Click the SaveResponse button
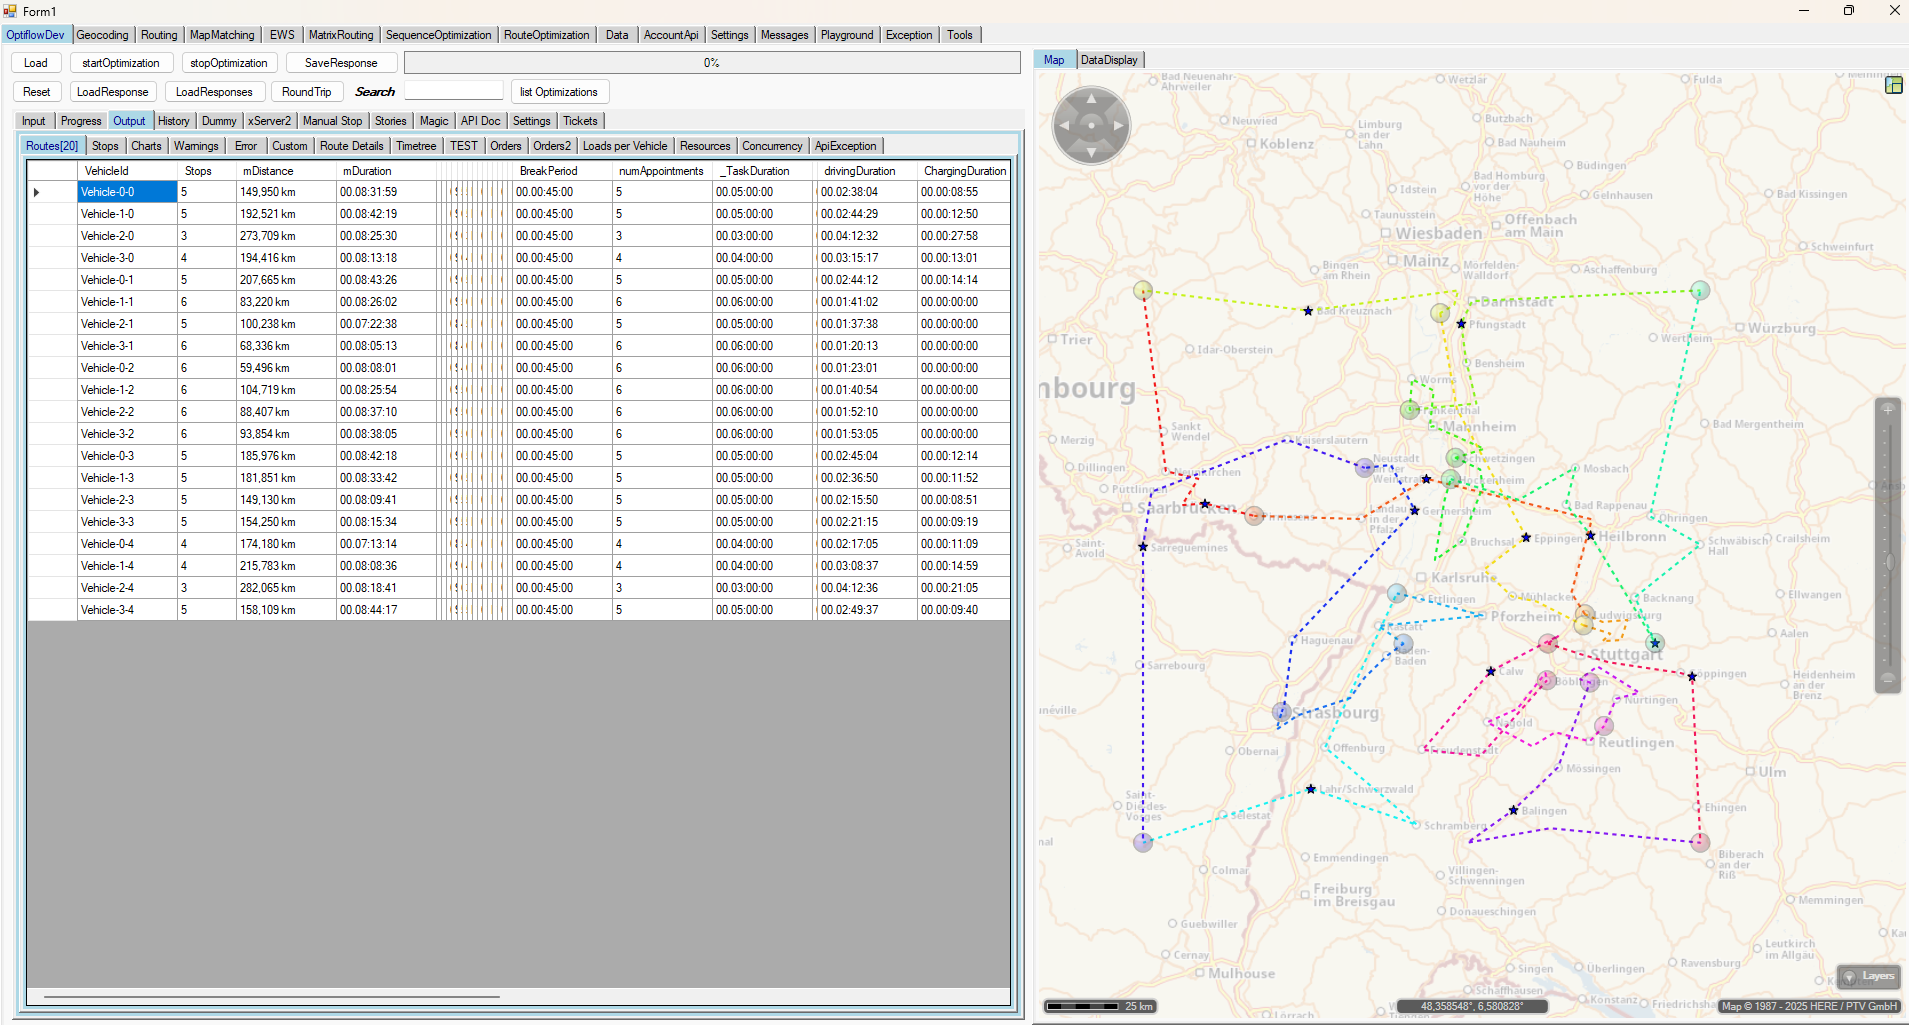The height and width of the screenshot is (1025, 1909). pos(341,63)
